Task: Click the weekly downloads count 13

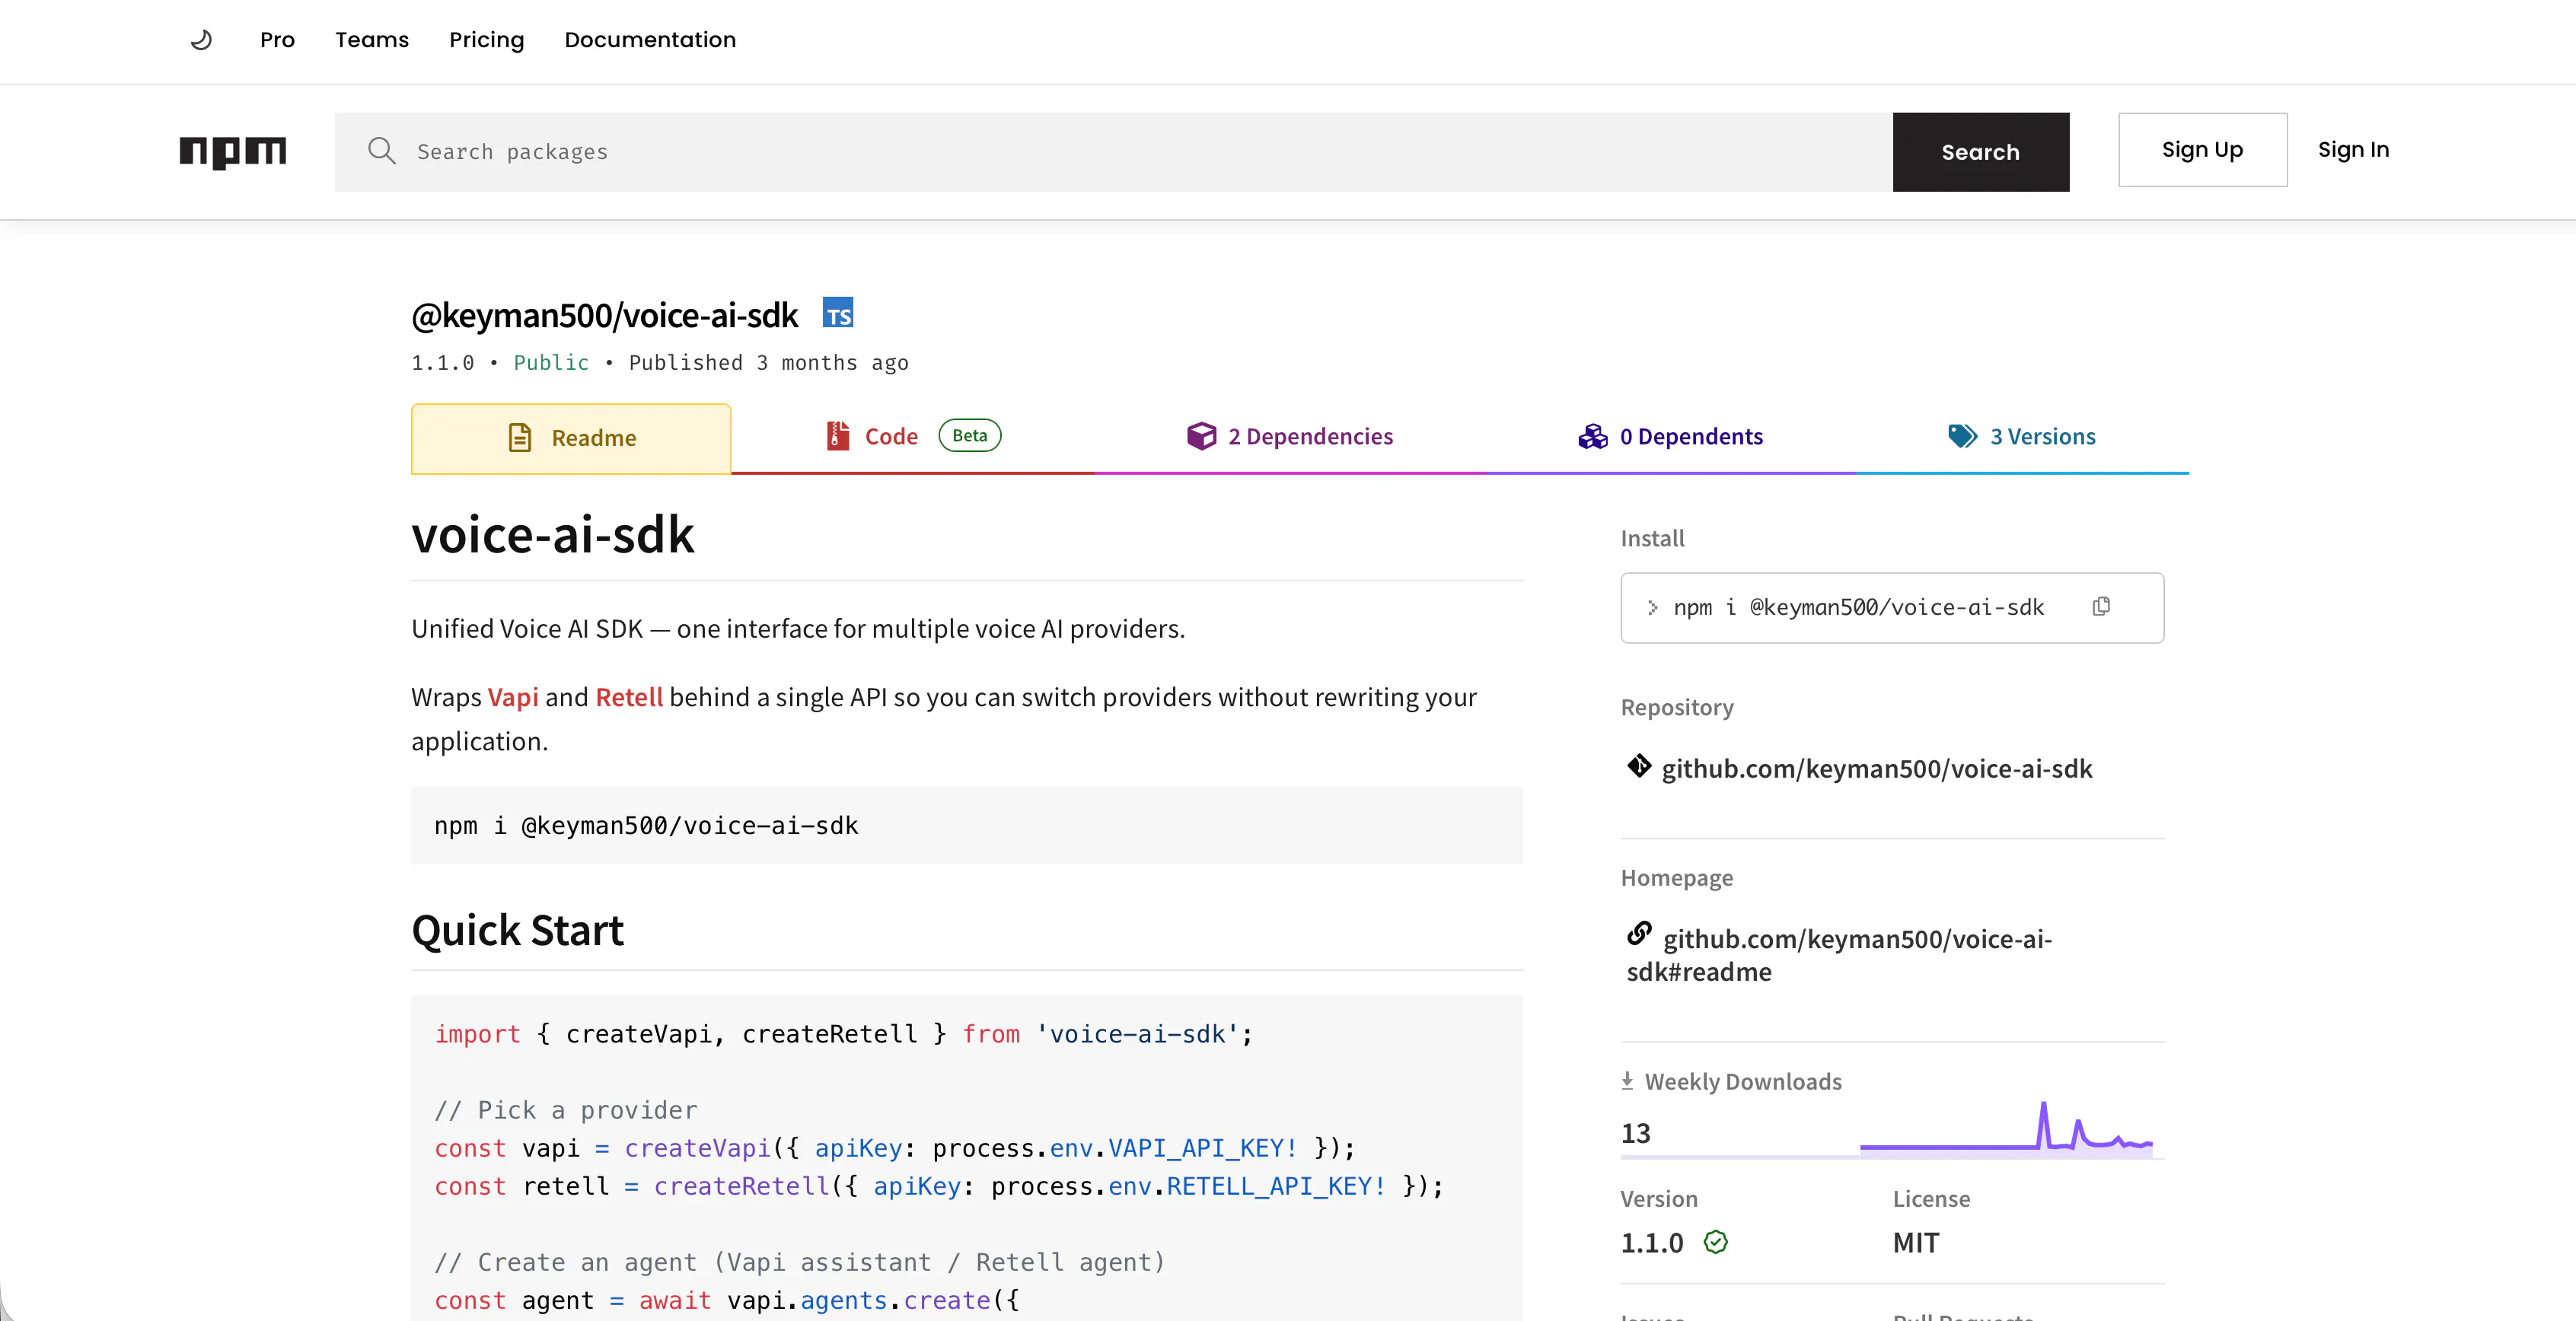Action: [1636, 1133]
